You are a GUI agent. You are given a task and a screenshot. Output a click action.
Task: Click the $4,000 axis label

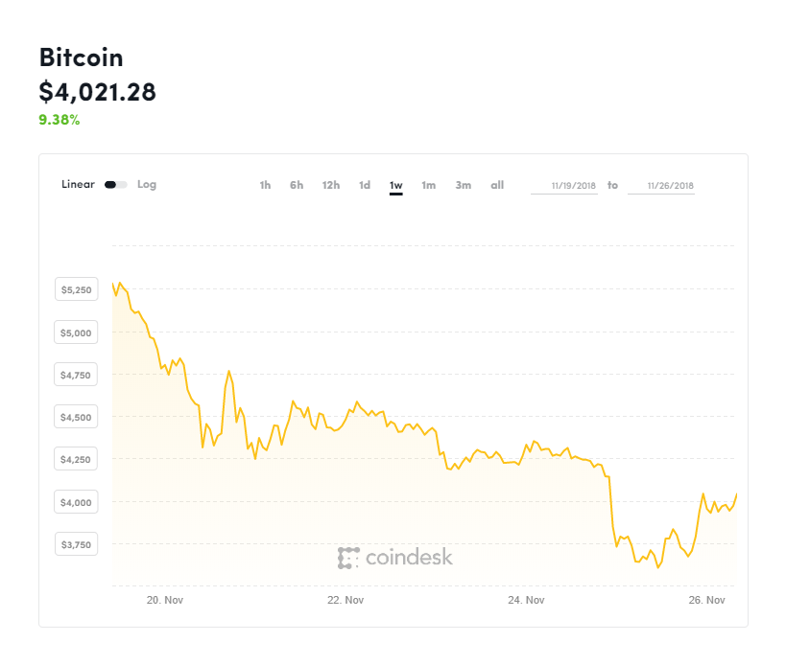(x=76, y=502)
